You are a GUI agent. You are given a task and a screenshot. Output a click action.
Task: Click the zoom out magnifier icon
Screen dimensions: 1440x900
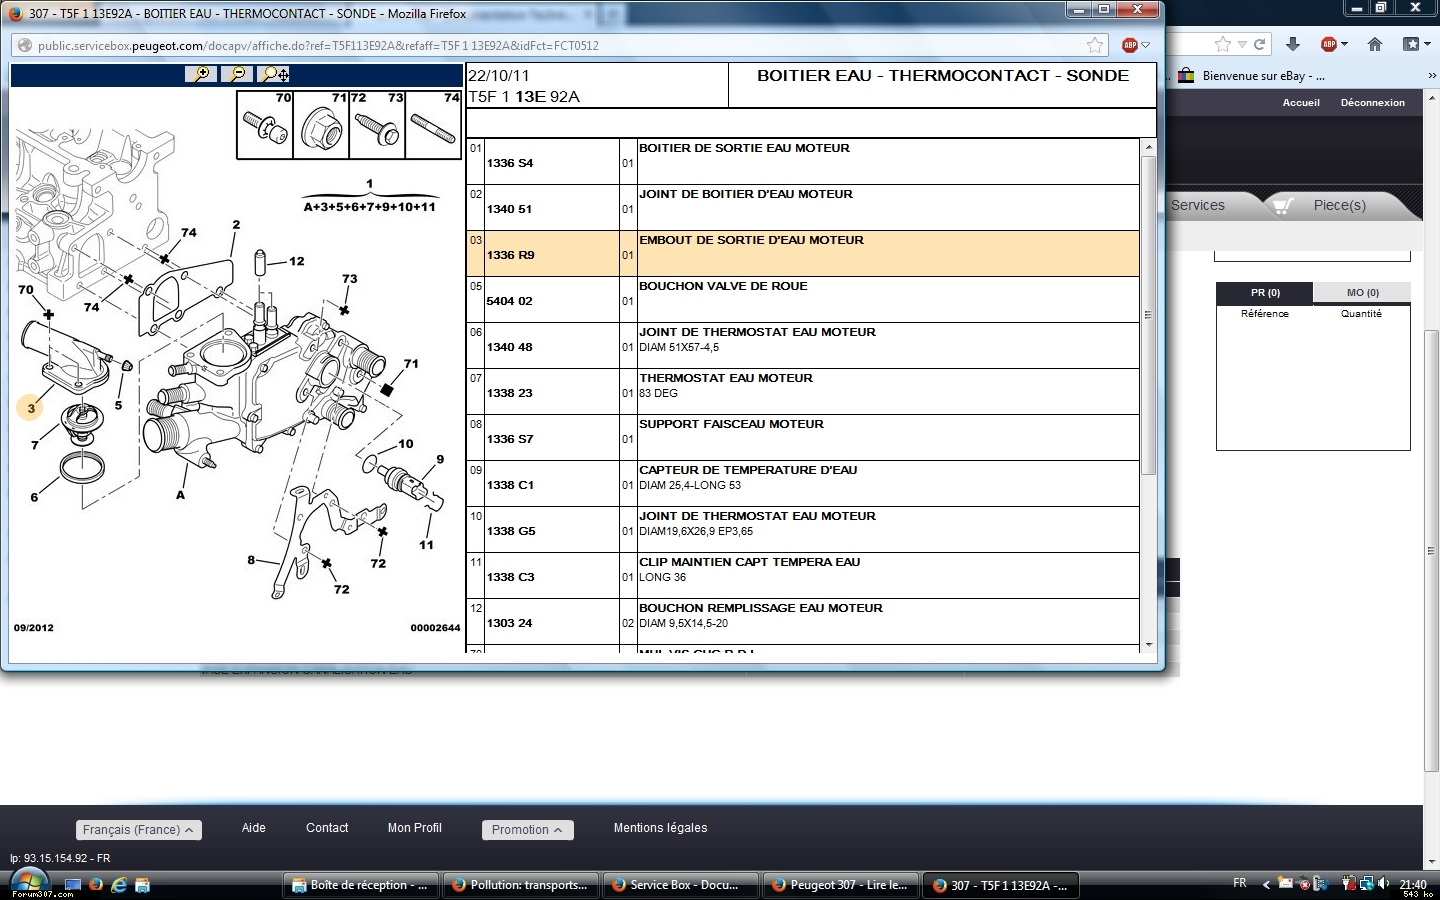click(x=237, y=74)
